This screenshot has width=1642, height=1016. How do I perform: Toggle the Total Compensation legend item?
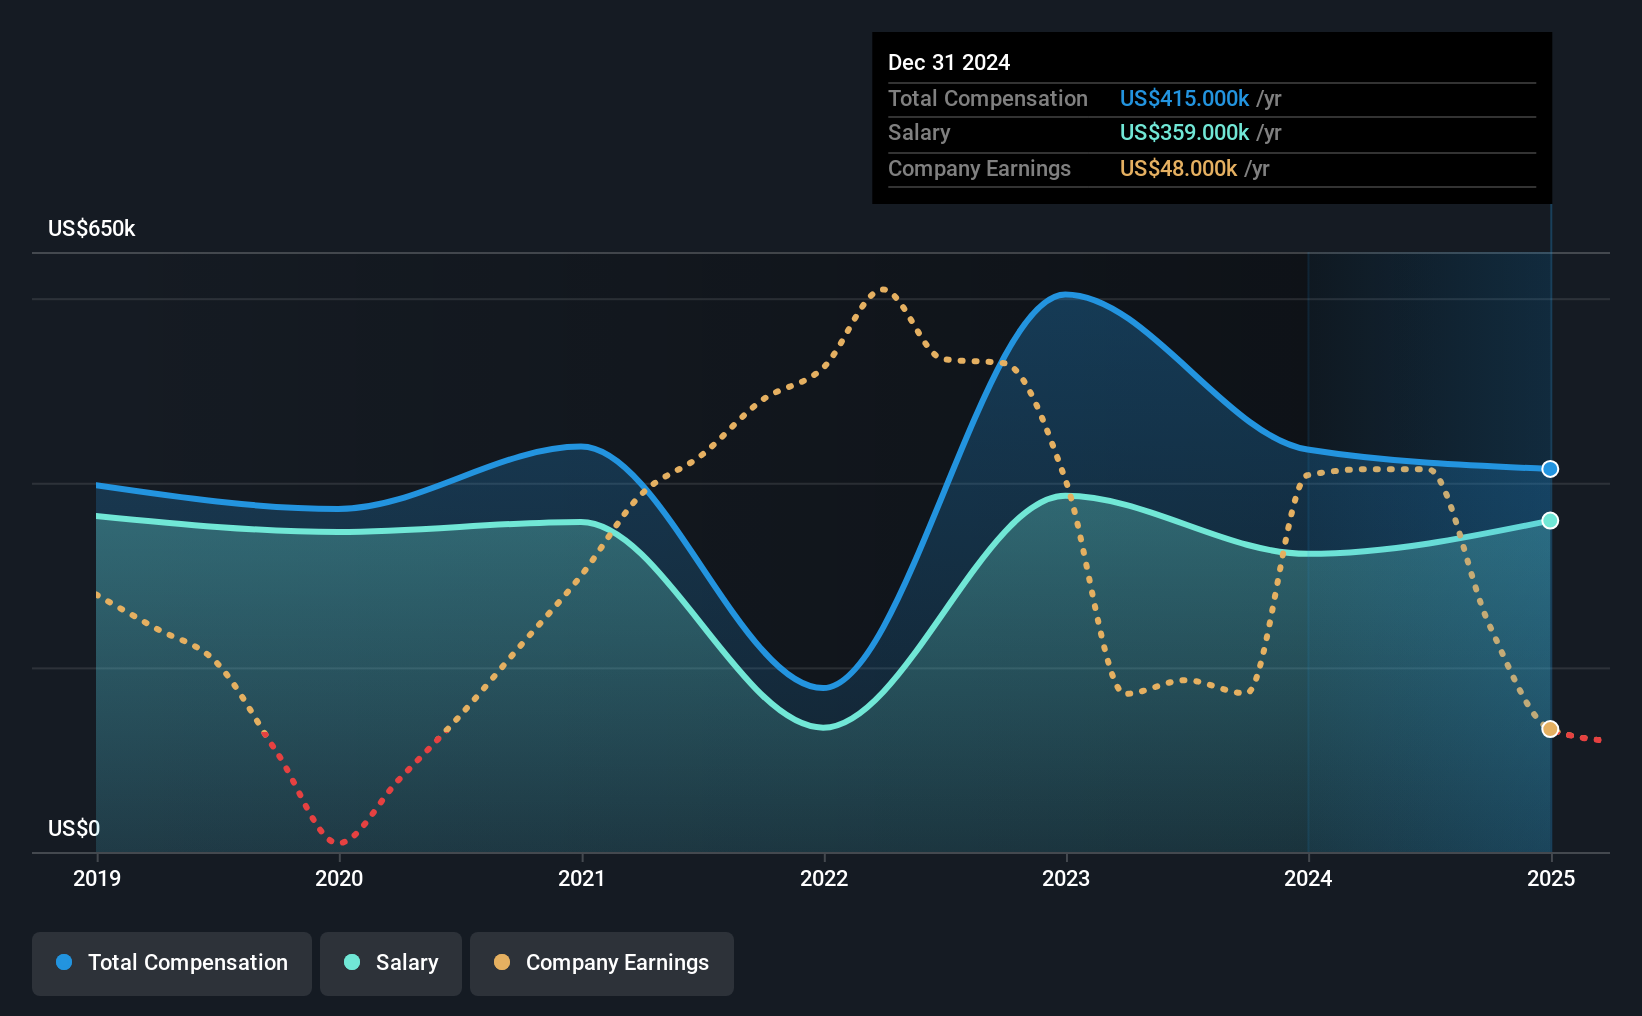click(x=172, y=963)
